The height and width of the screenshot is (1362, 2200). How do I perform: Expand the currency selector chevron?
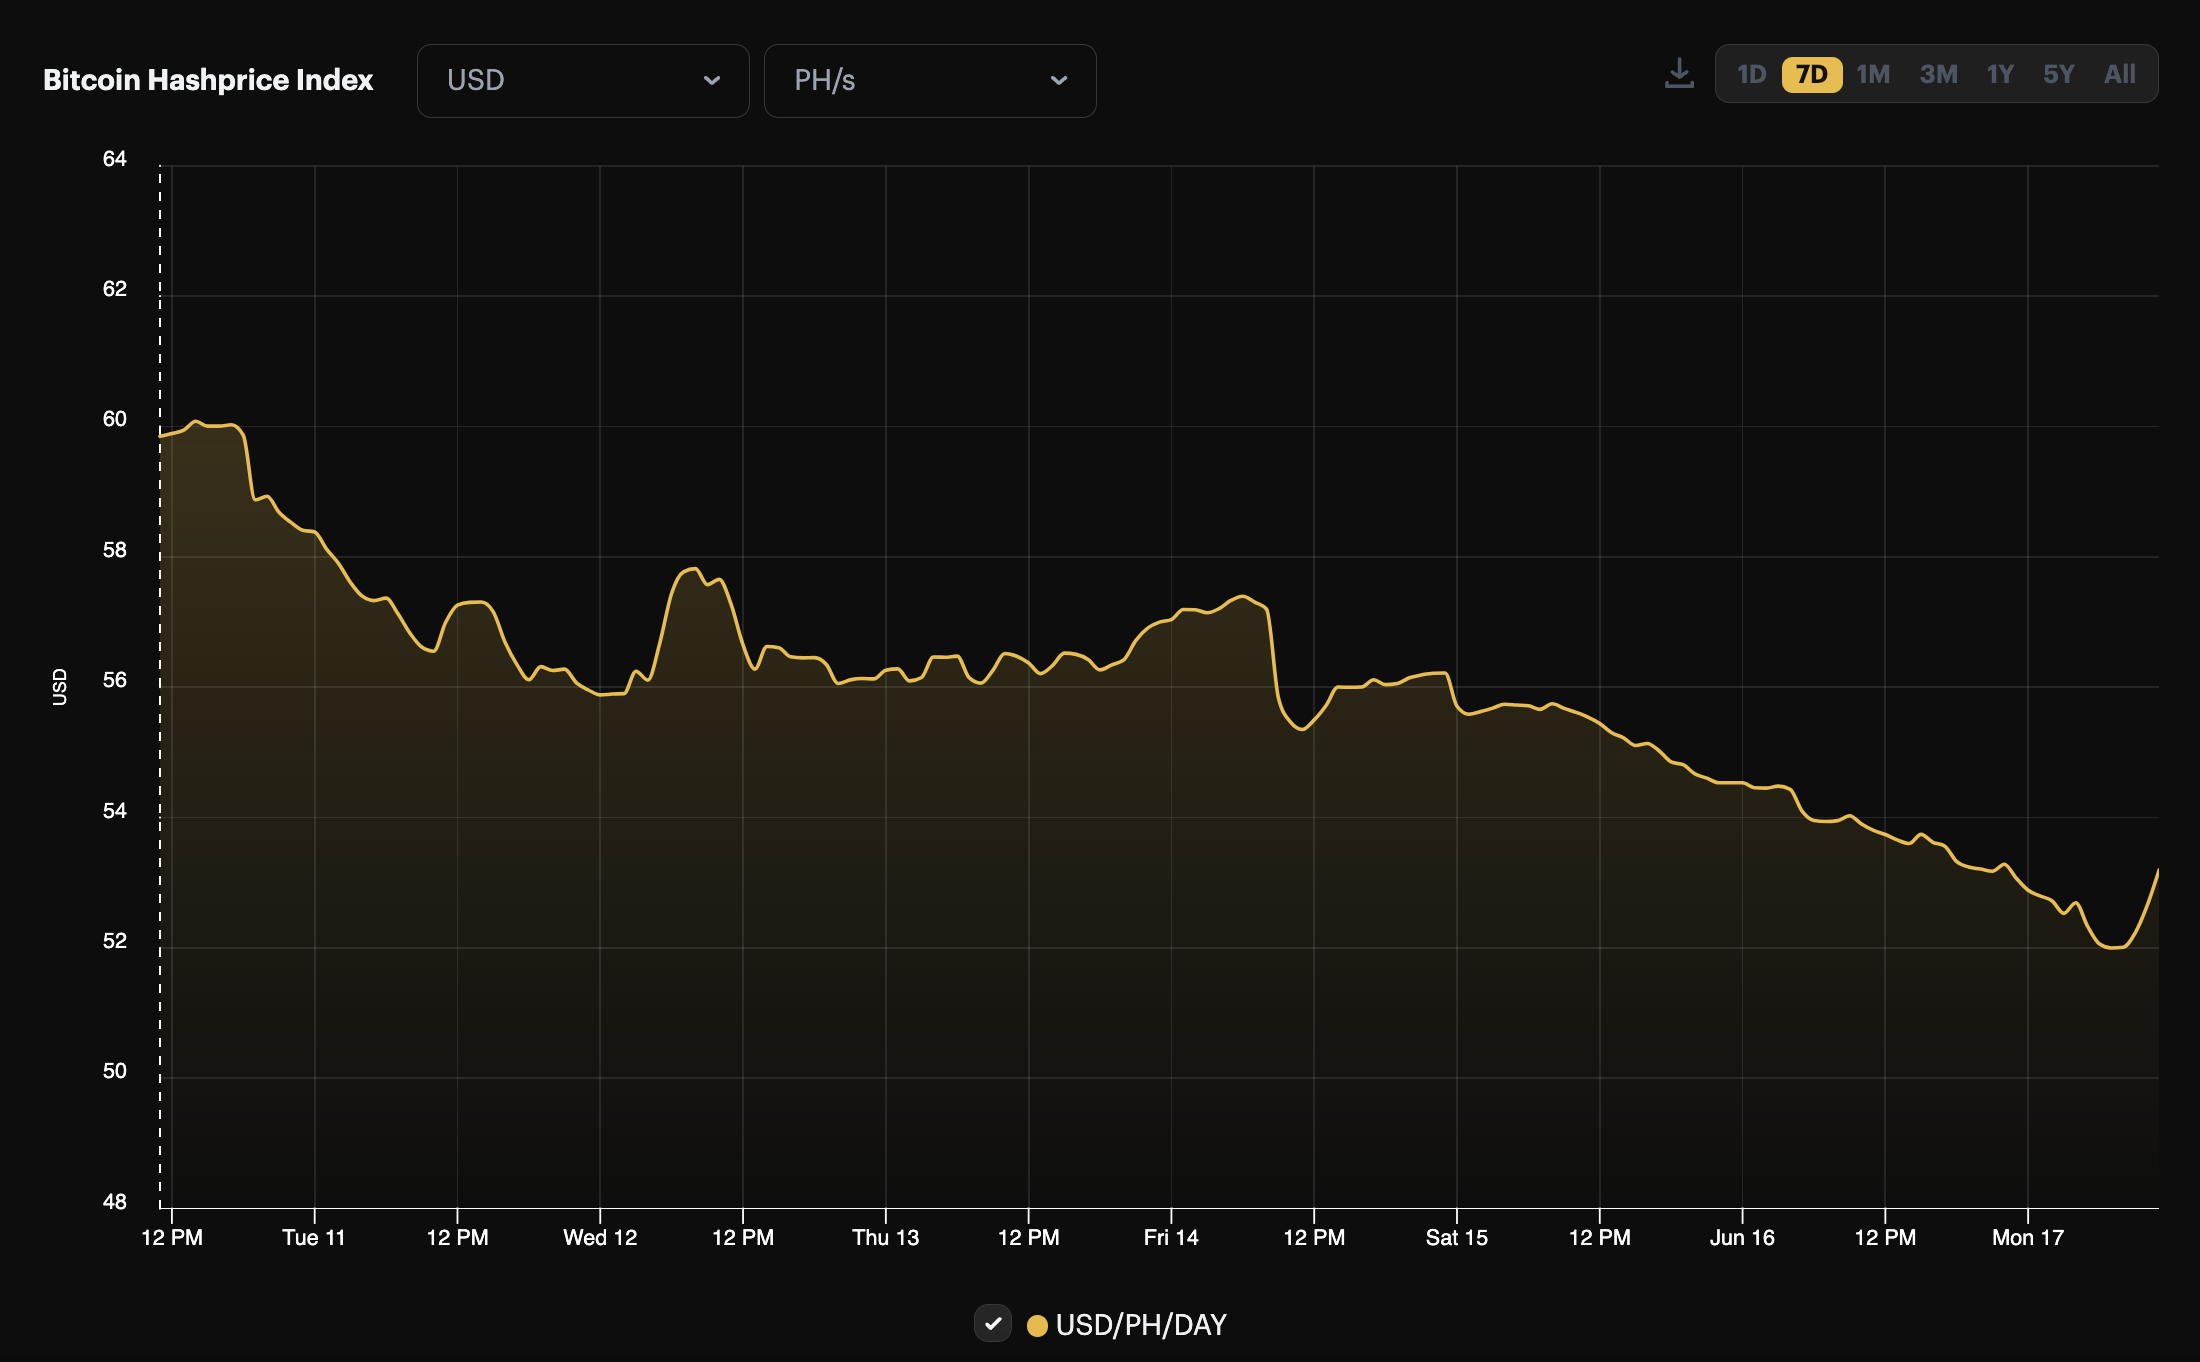713,81
